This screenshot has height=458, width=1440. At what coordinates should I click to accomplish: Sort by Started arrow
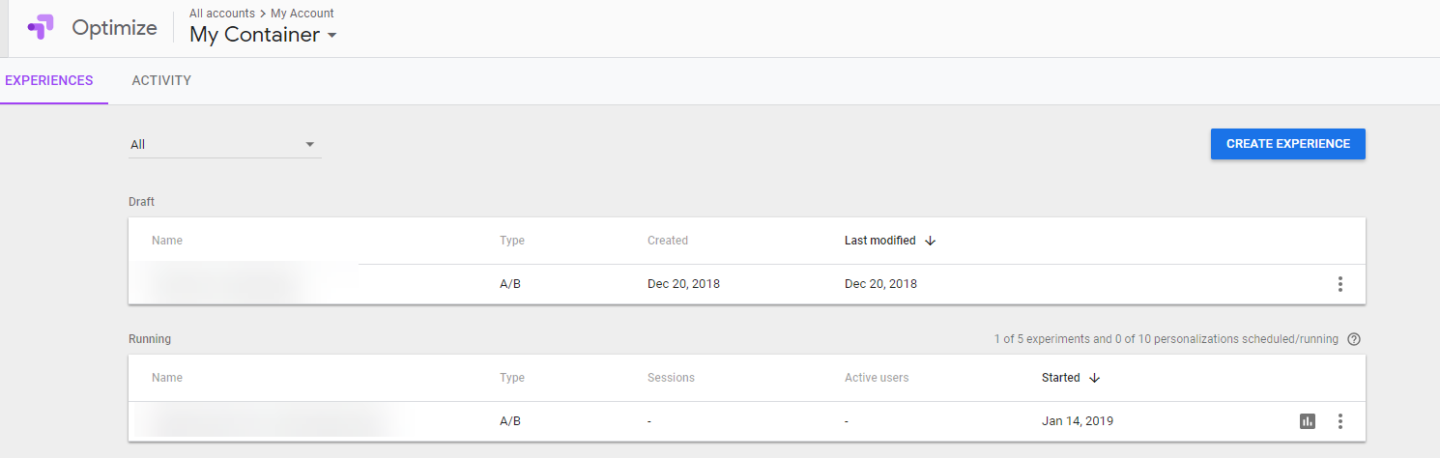click(x=1094, y=378)
